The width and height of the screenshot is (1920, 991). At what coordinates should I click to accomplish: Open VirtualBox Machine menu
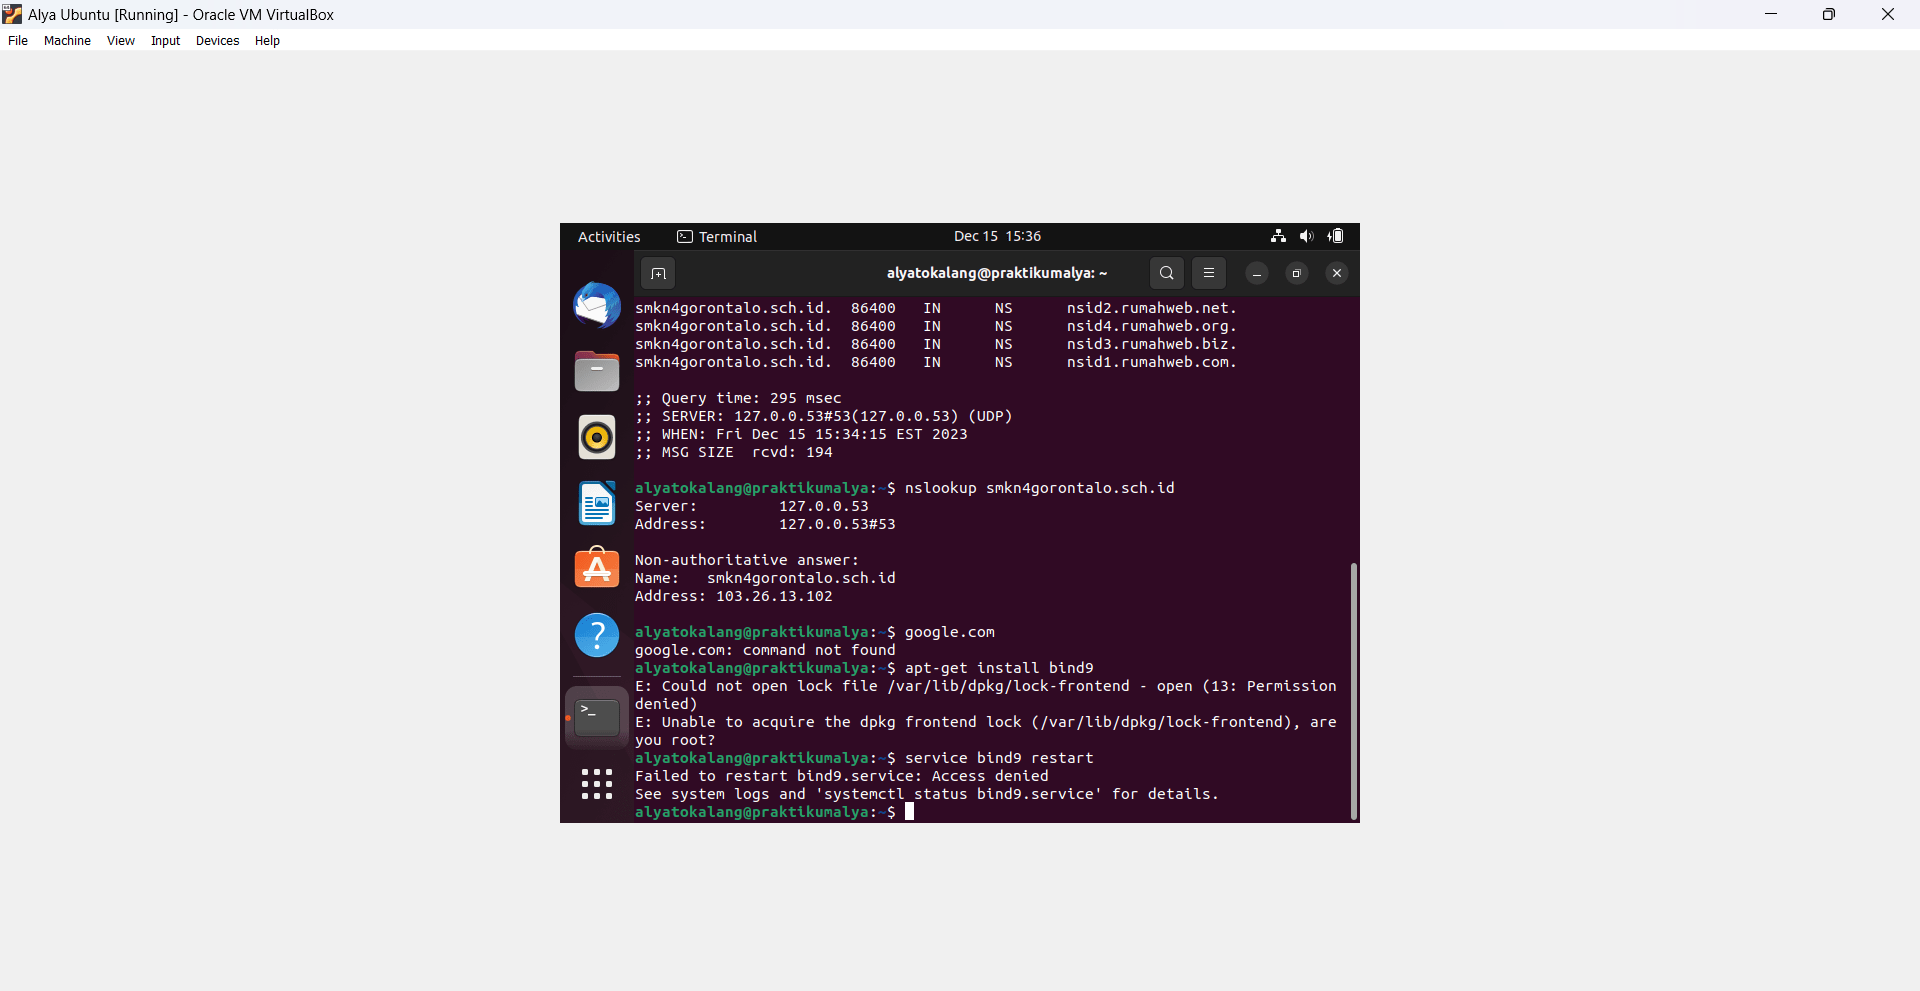pyautogui.click(x=67, y=41)
